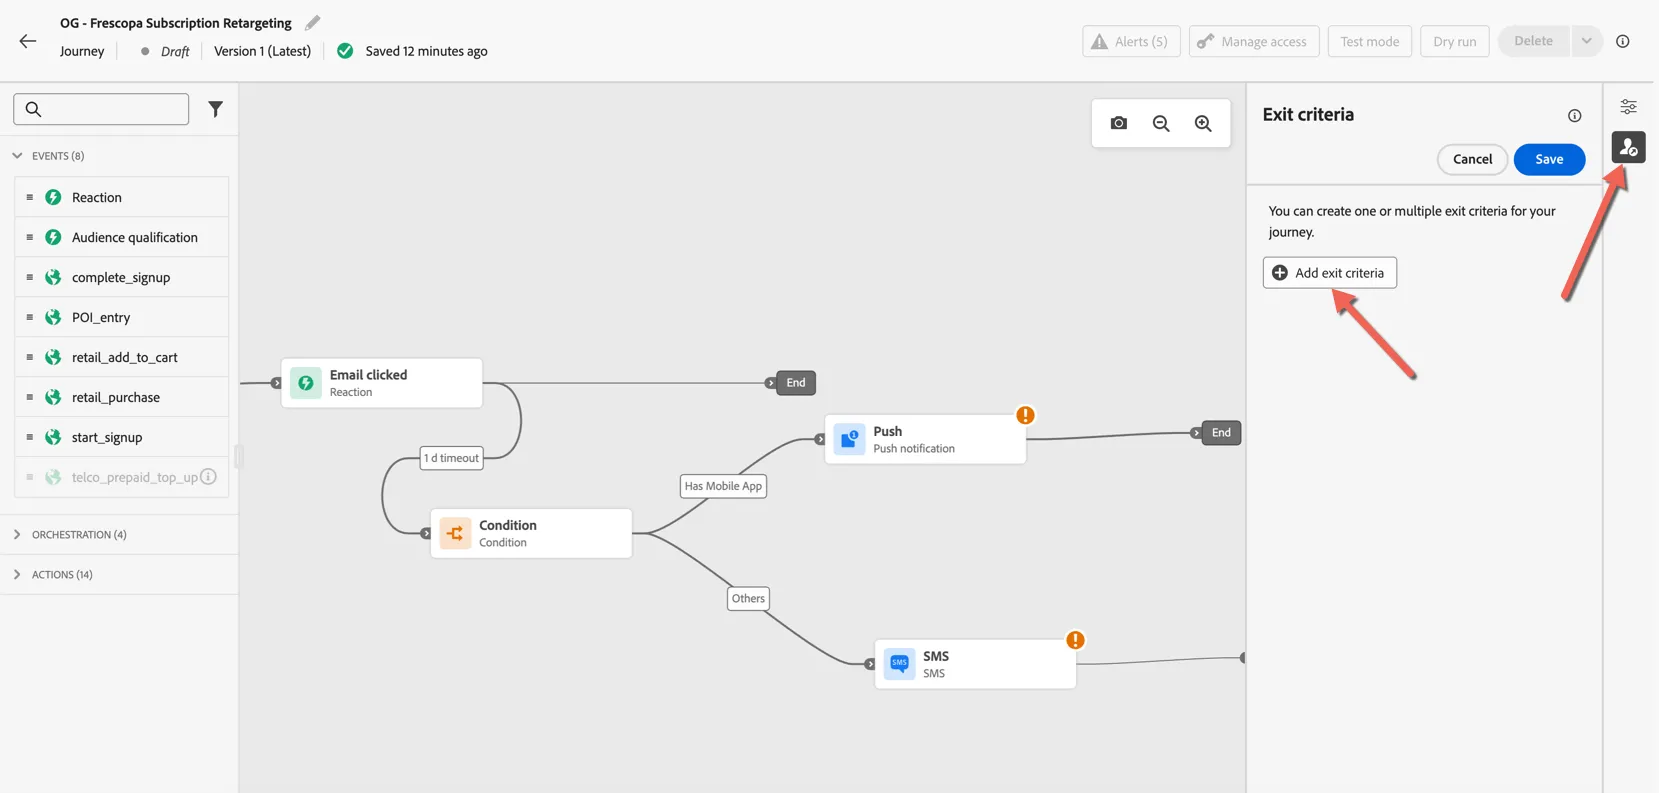Screen dimensions: 1659x793
Task: Select the complete_signup event
Action: pos(121,277)
